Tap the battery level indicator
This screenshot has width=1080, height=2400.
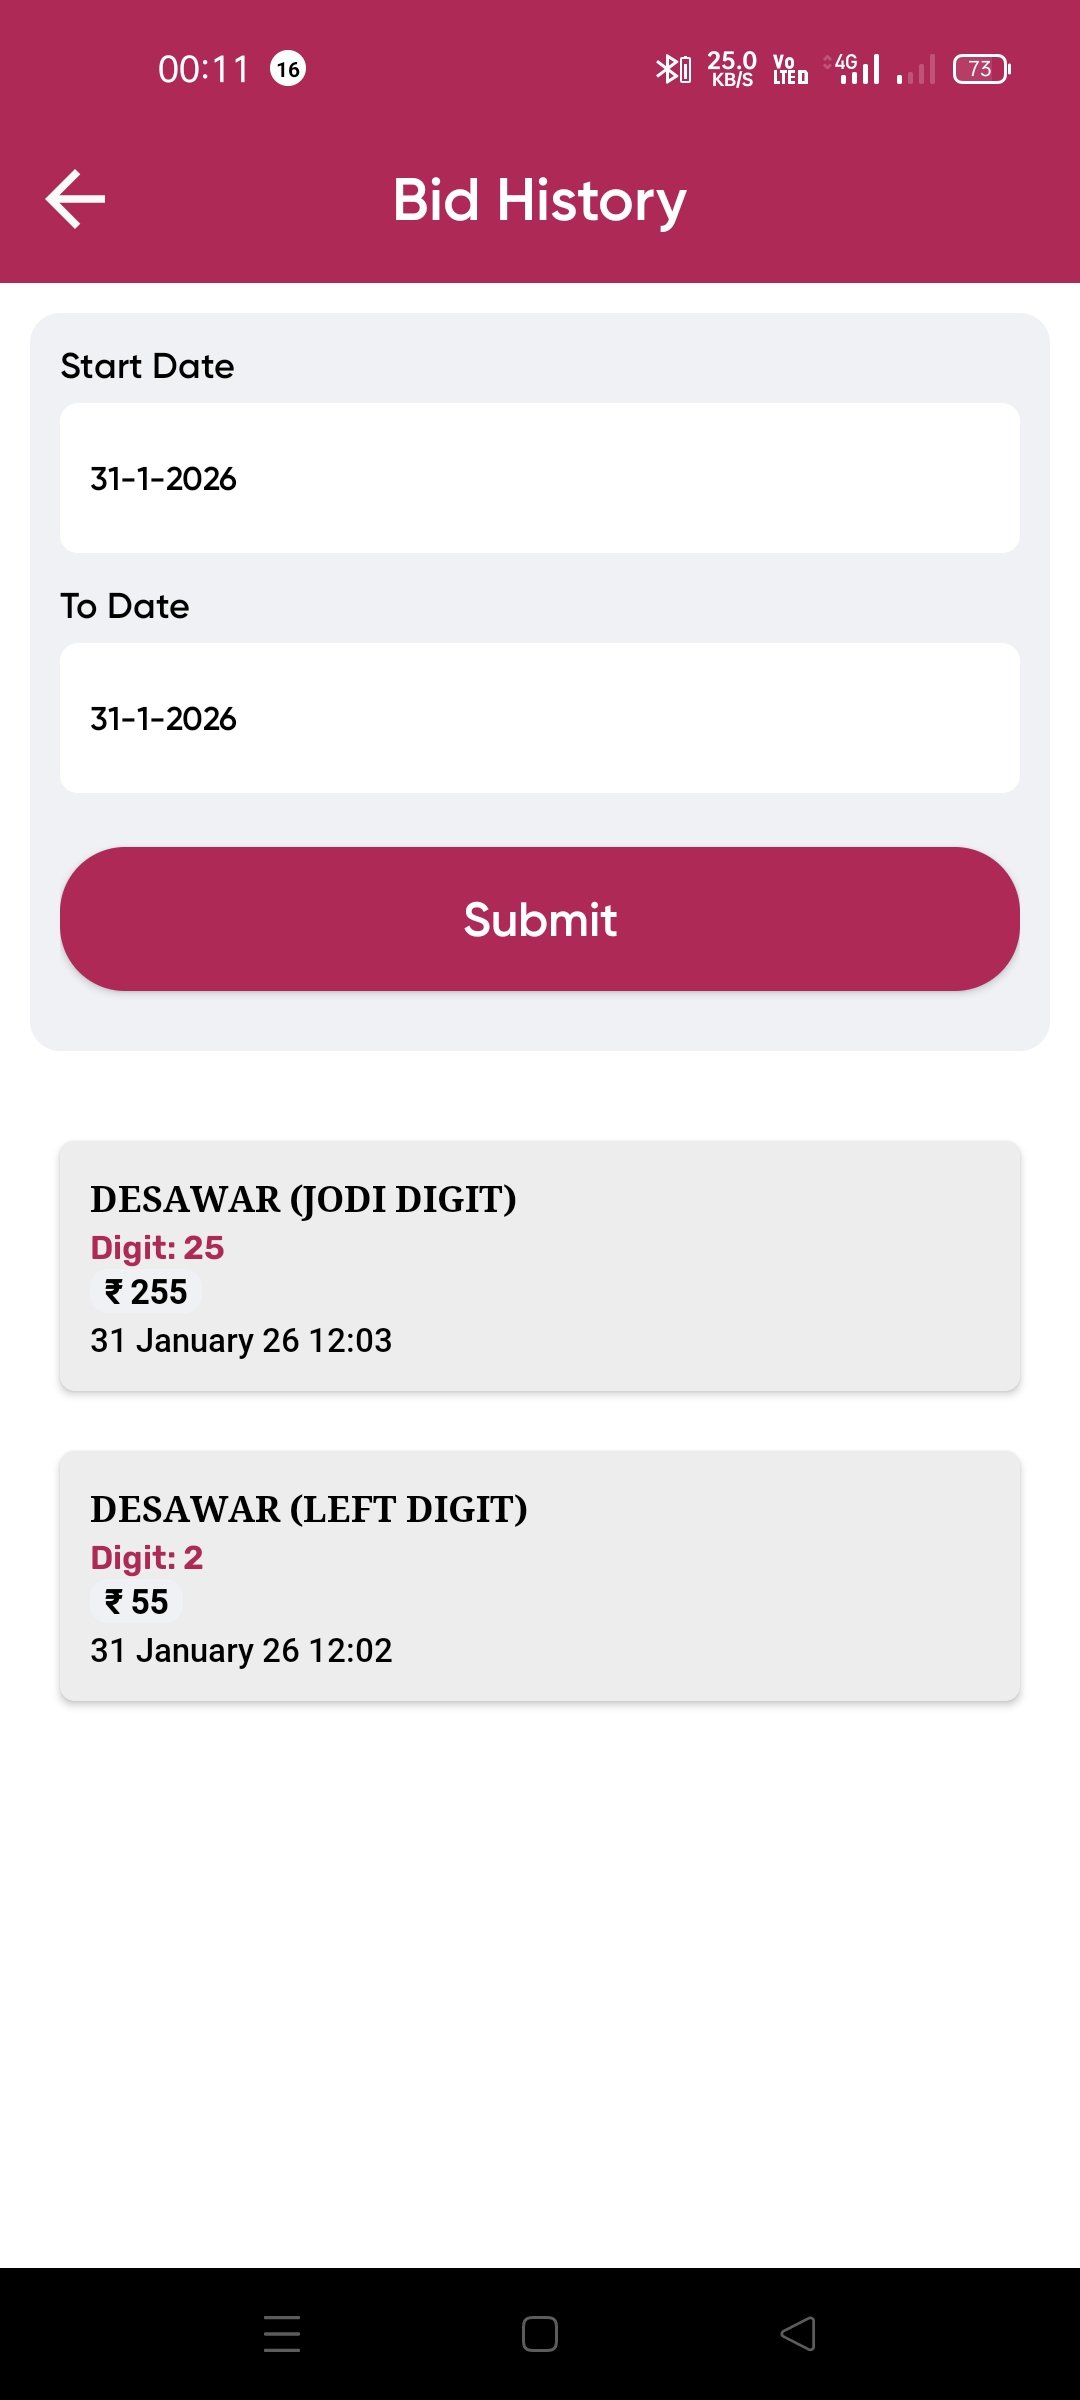coord(981,69)
